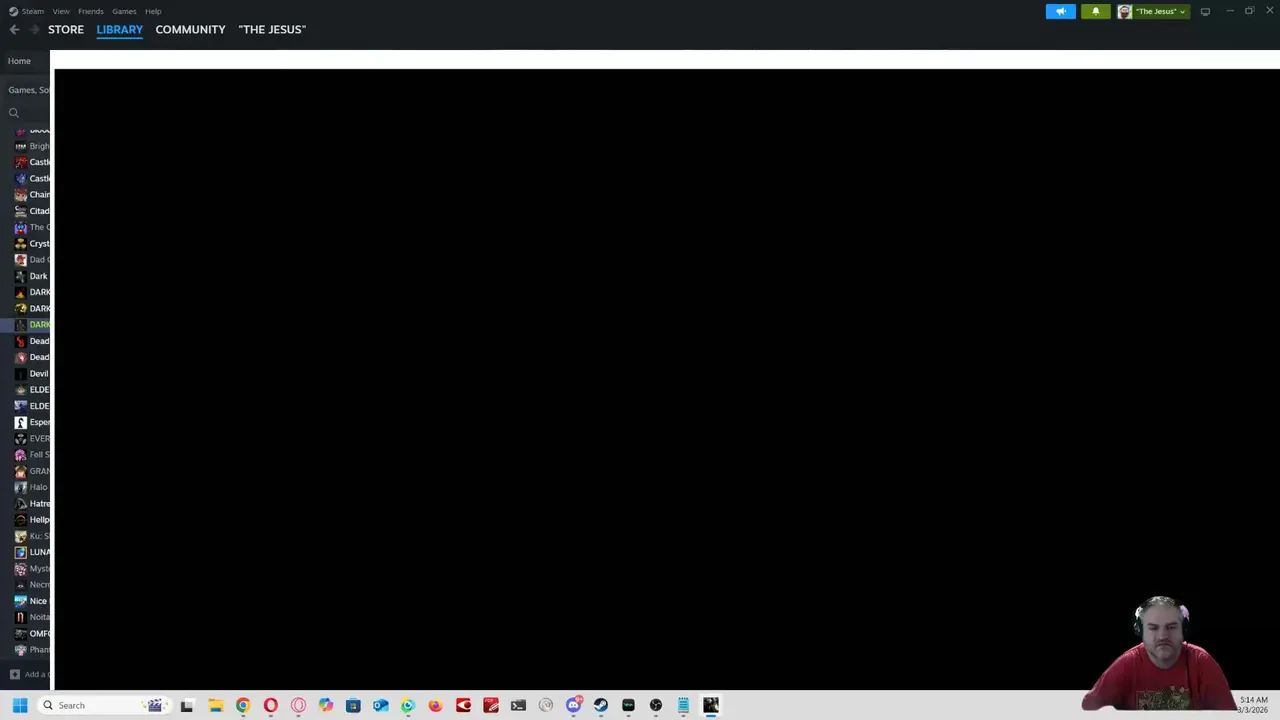Open Outlook from taskbar
Image resolution: width=1280 pixels, height=720 pixels.
(x=380, y=705)
